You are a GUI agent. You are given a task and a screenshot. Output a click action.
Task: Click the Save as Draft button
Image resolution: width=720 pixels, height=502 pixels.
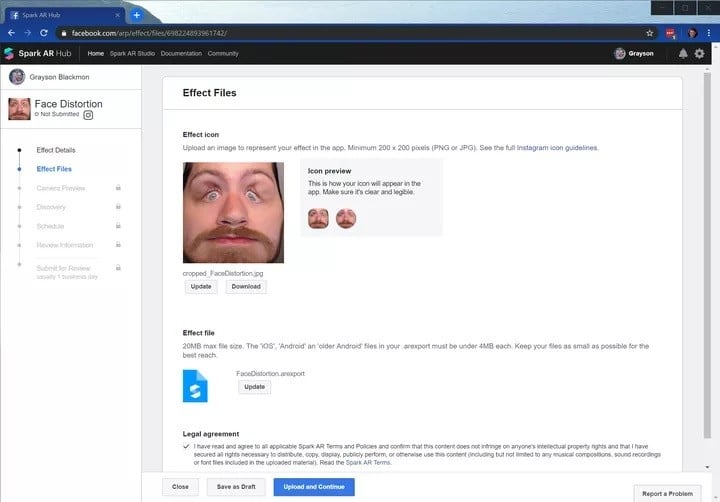click(x=236, y=487)
